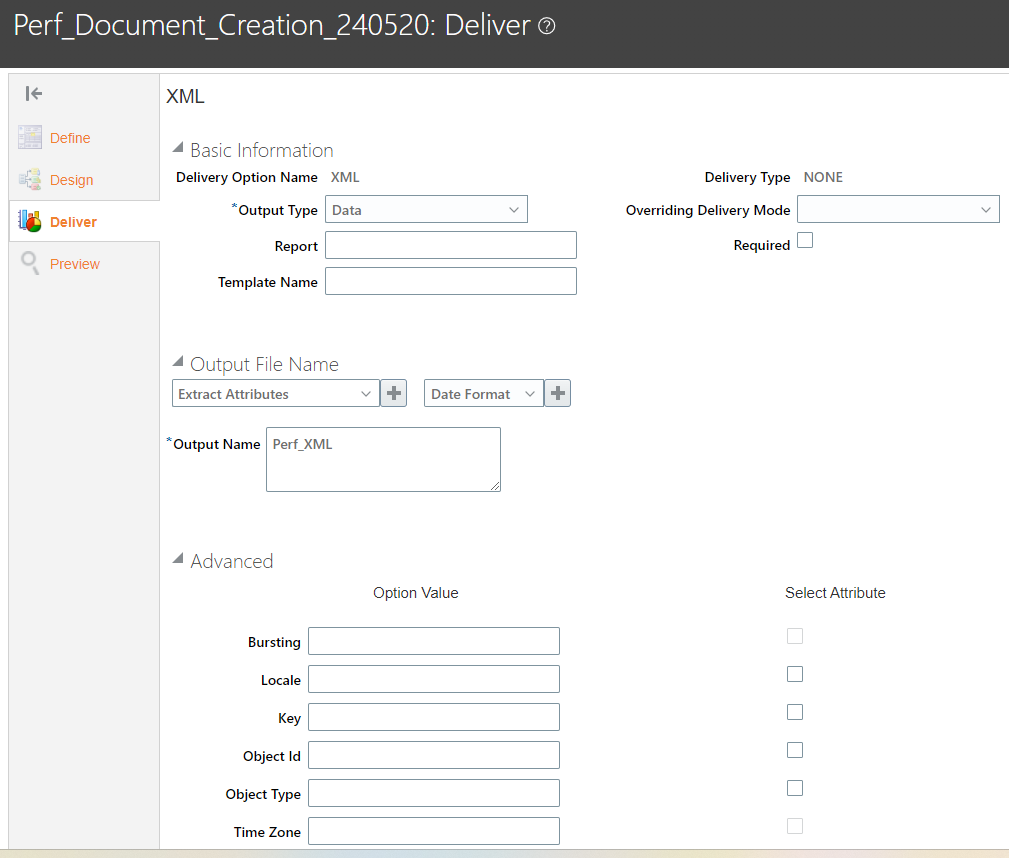
Task: Click the Object Id value field
Action: pyautogui.click(x=434, y=755)
